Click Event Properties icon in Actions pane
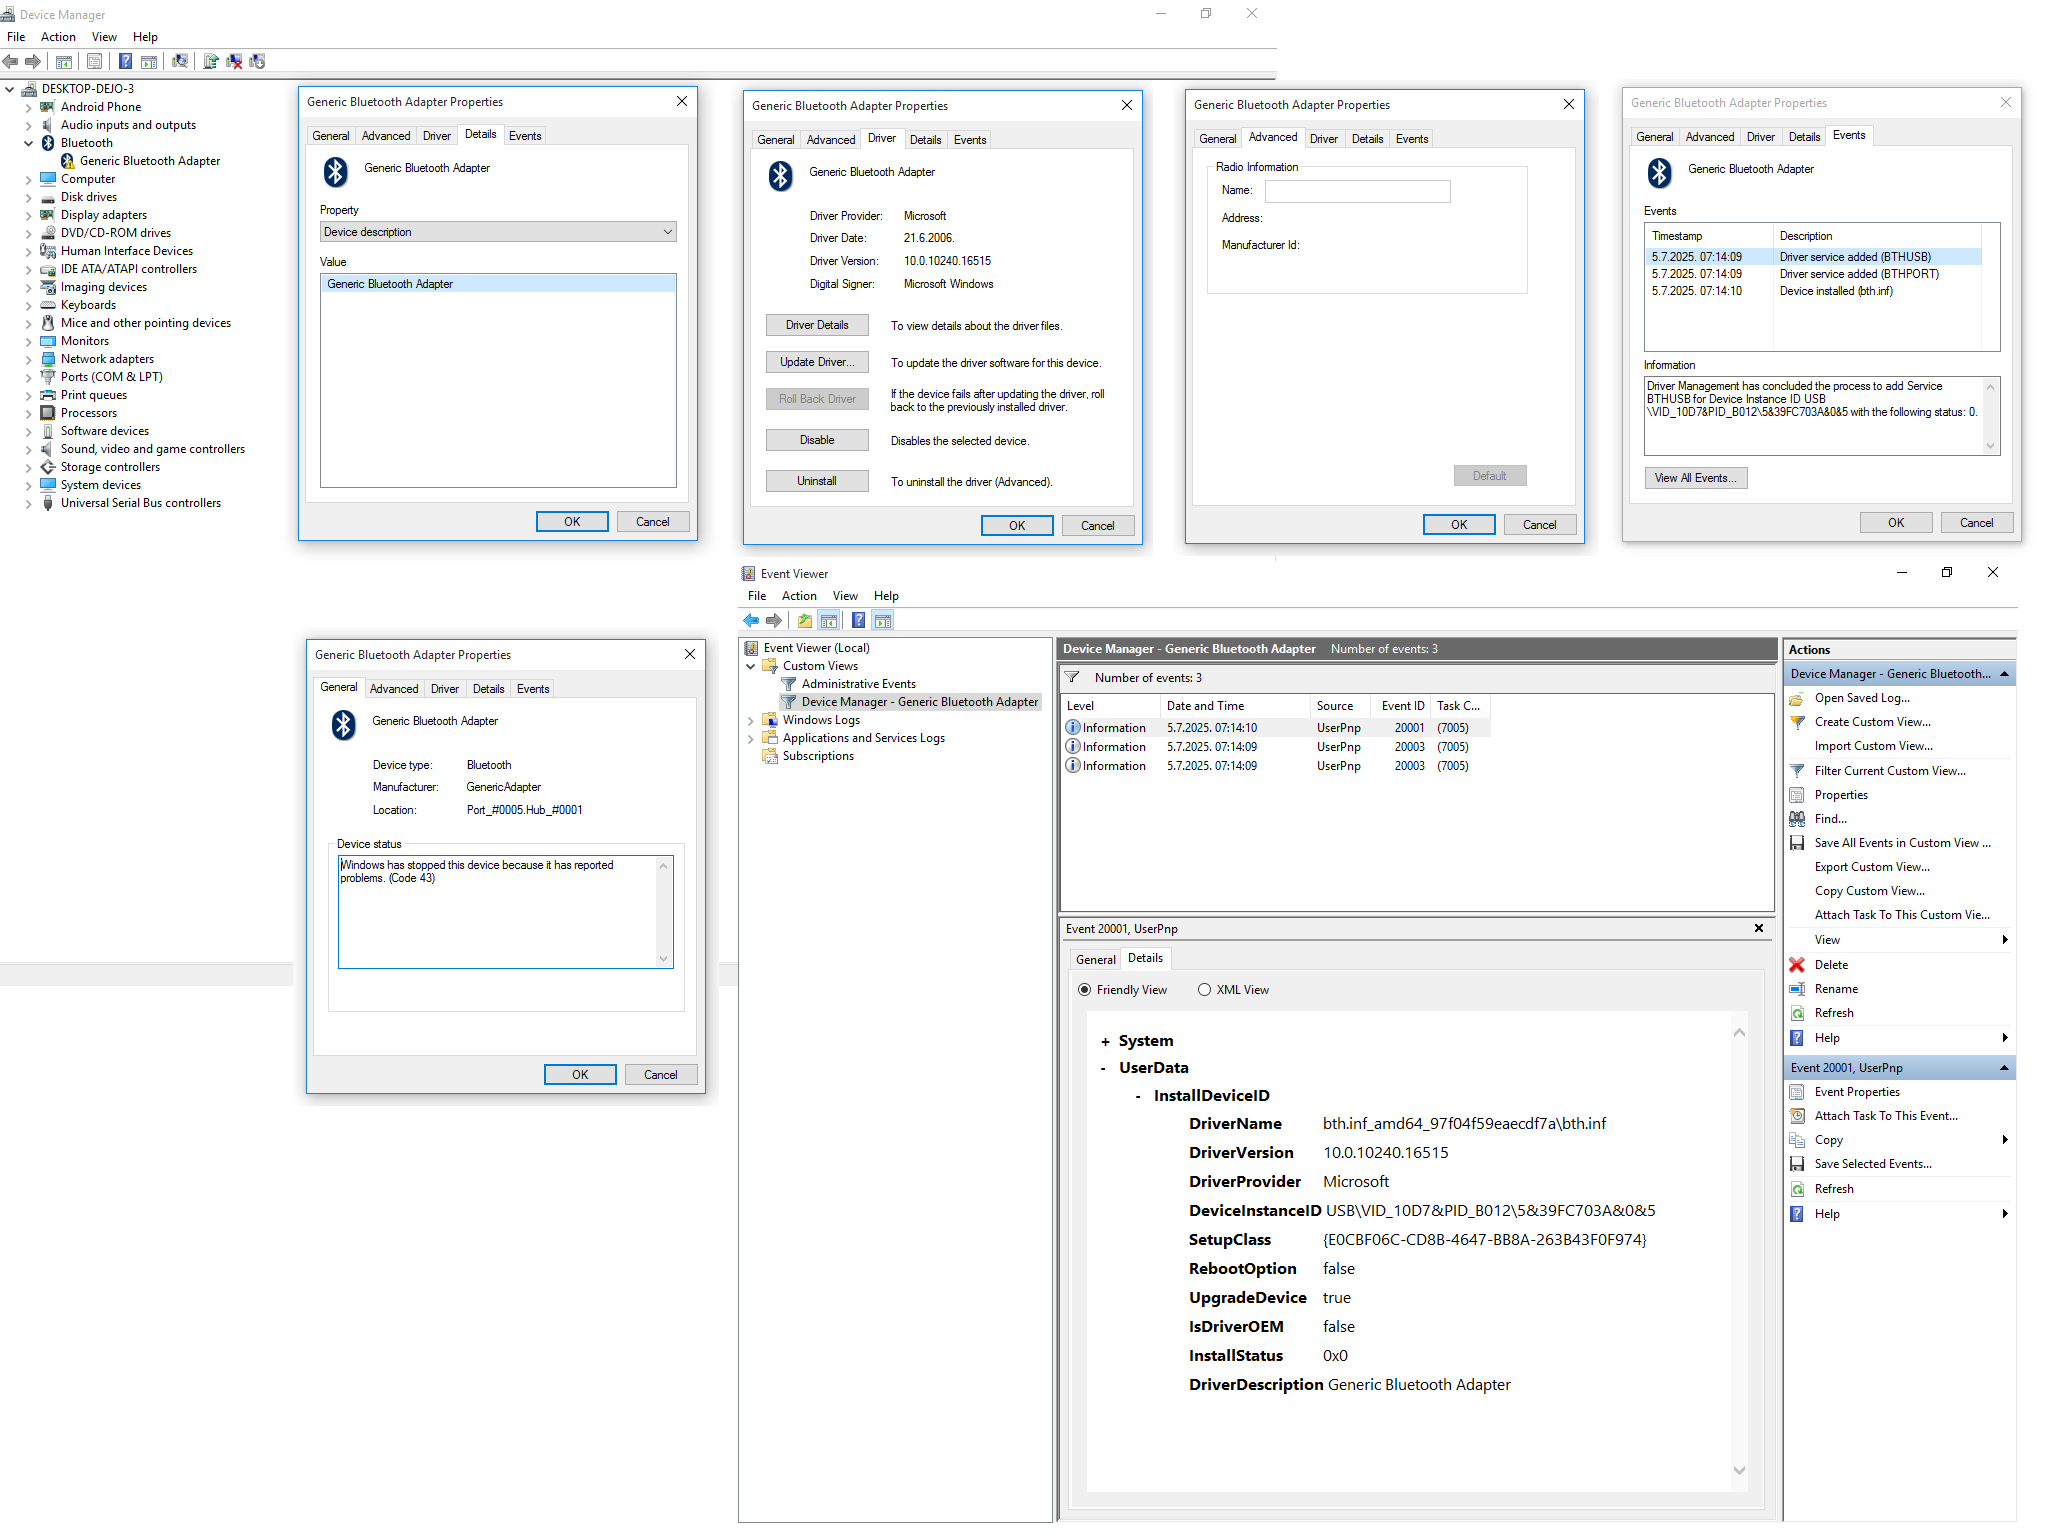The image size is (2048, 1536). point(1797,1092)
